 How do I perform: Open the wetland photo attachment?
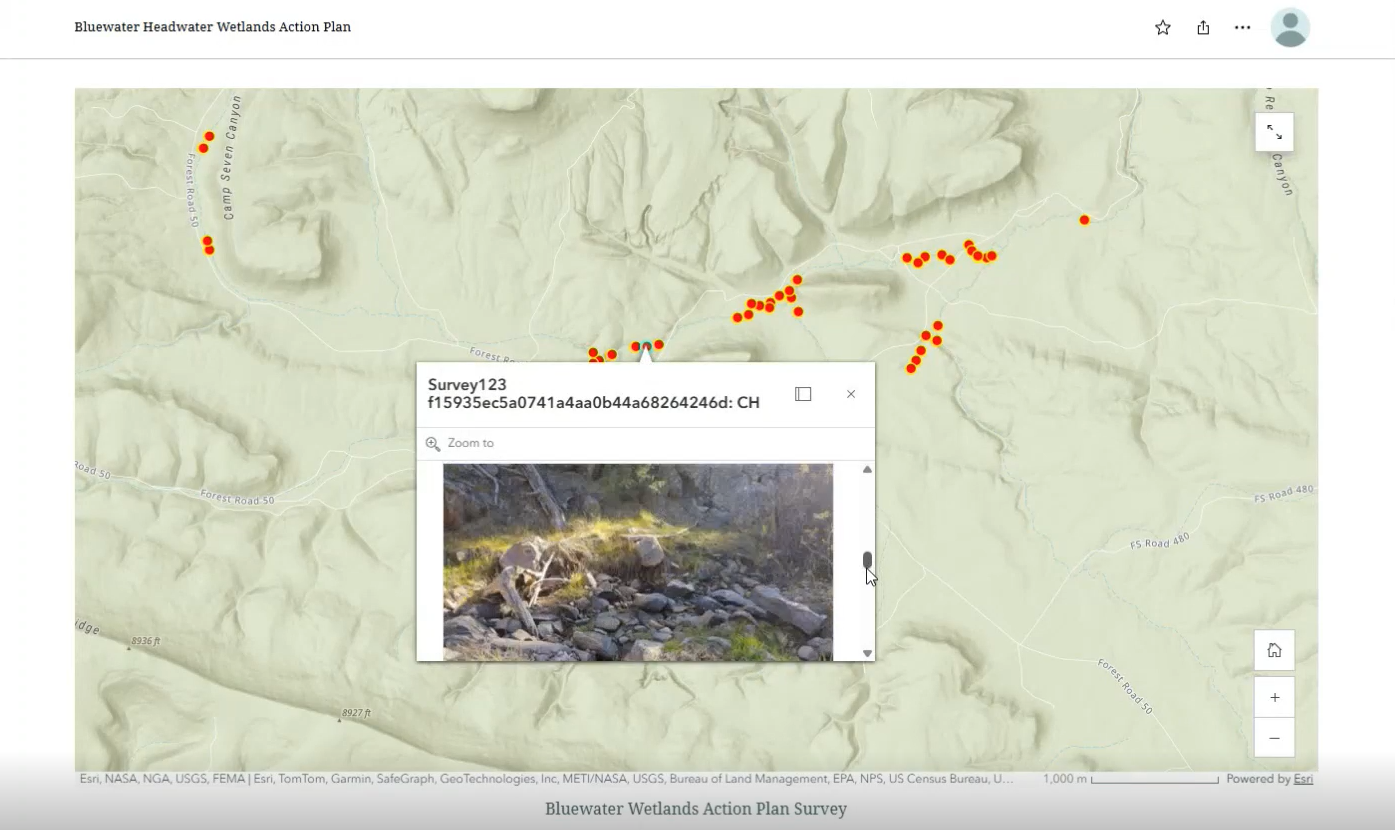coord(640,560)
